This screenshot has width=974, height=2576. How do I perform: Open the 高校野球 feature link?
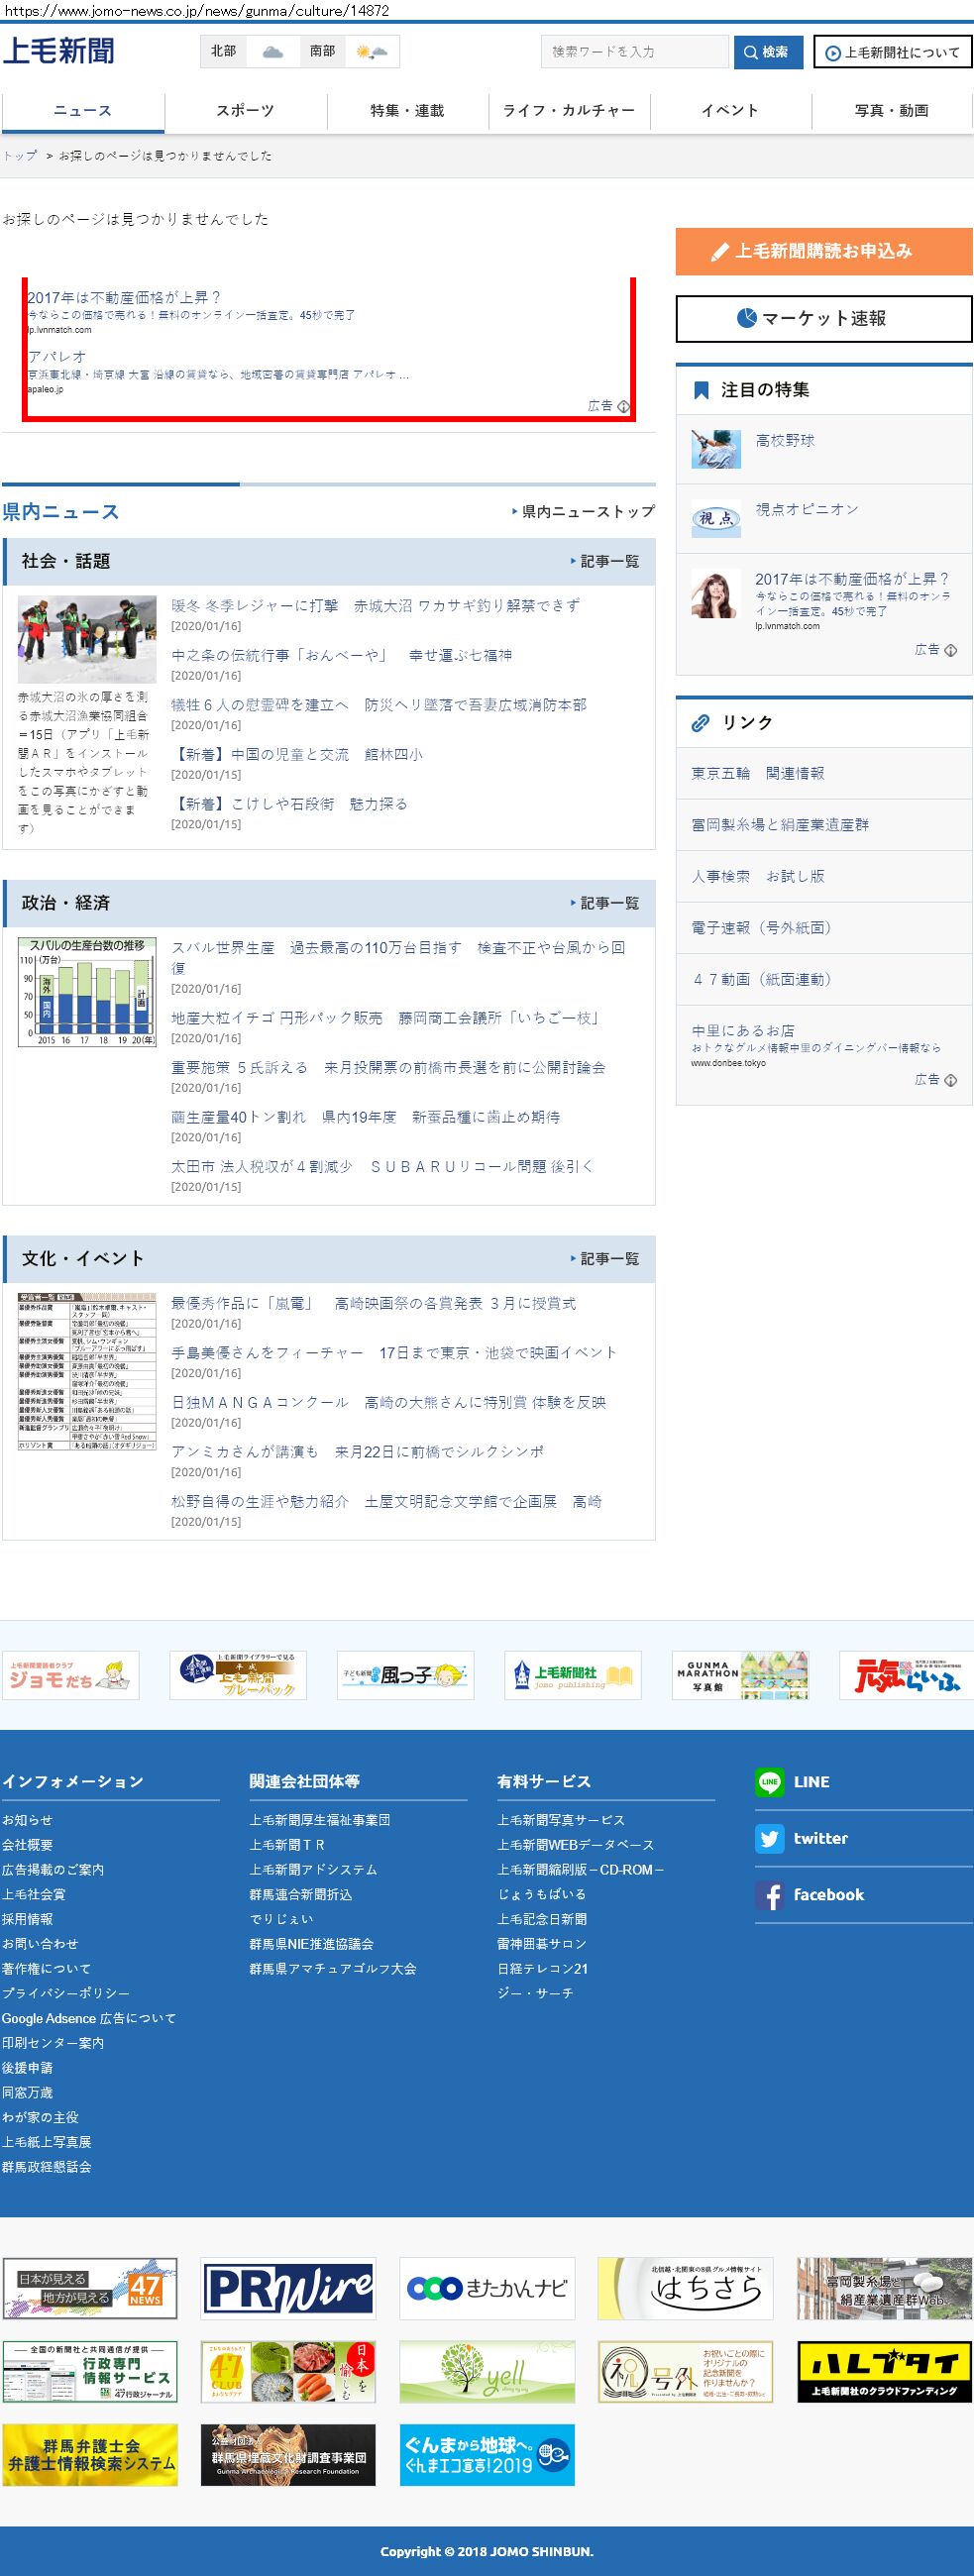pos(784,441)
